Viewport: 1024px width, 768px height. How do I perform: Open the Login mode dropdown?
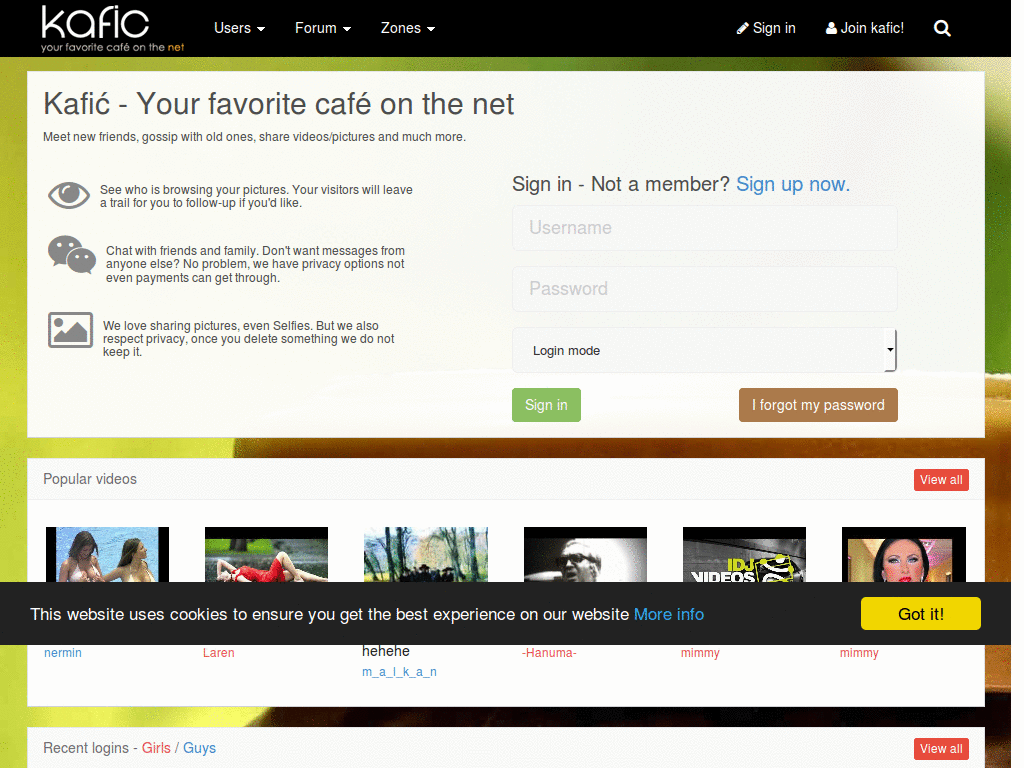point(705,350)
